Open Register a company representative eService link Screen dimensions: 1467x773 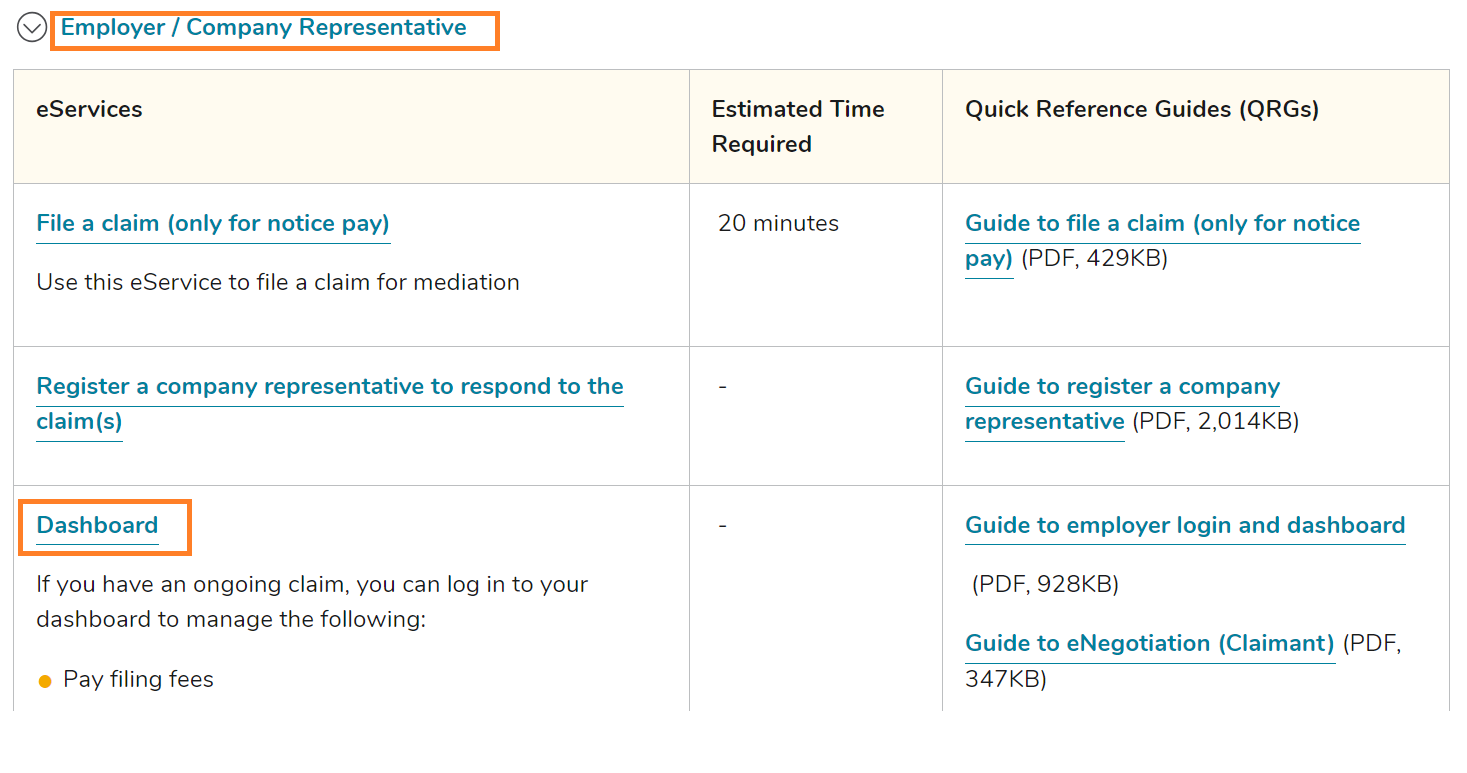[x=330, y=387]
